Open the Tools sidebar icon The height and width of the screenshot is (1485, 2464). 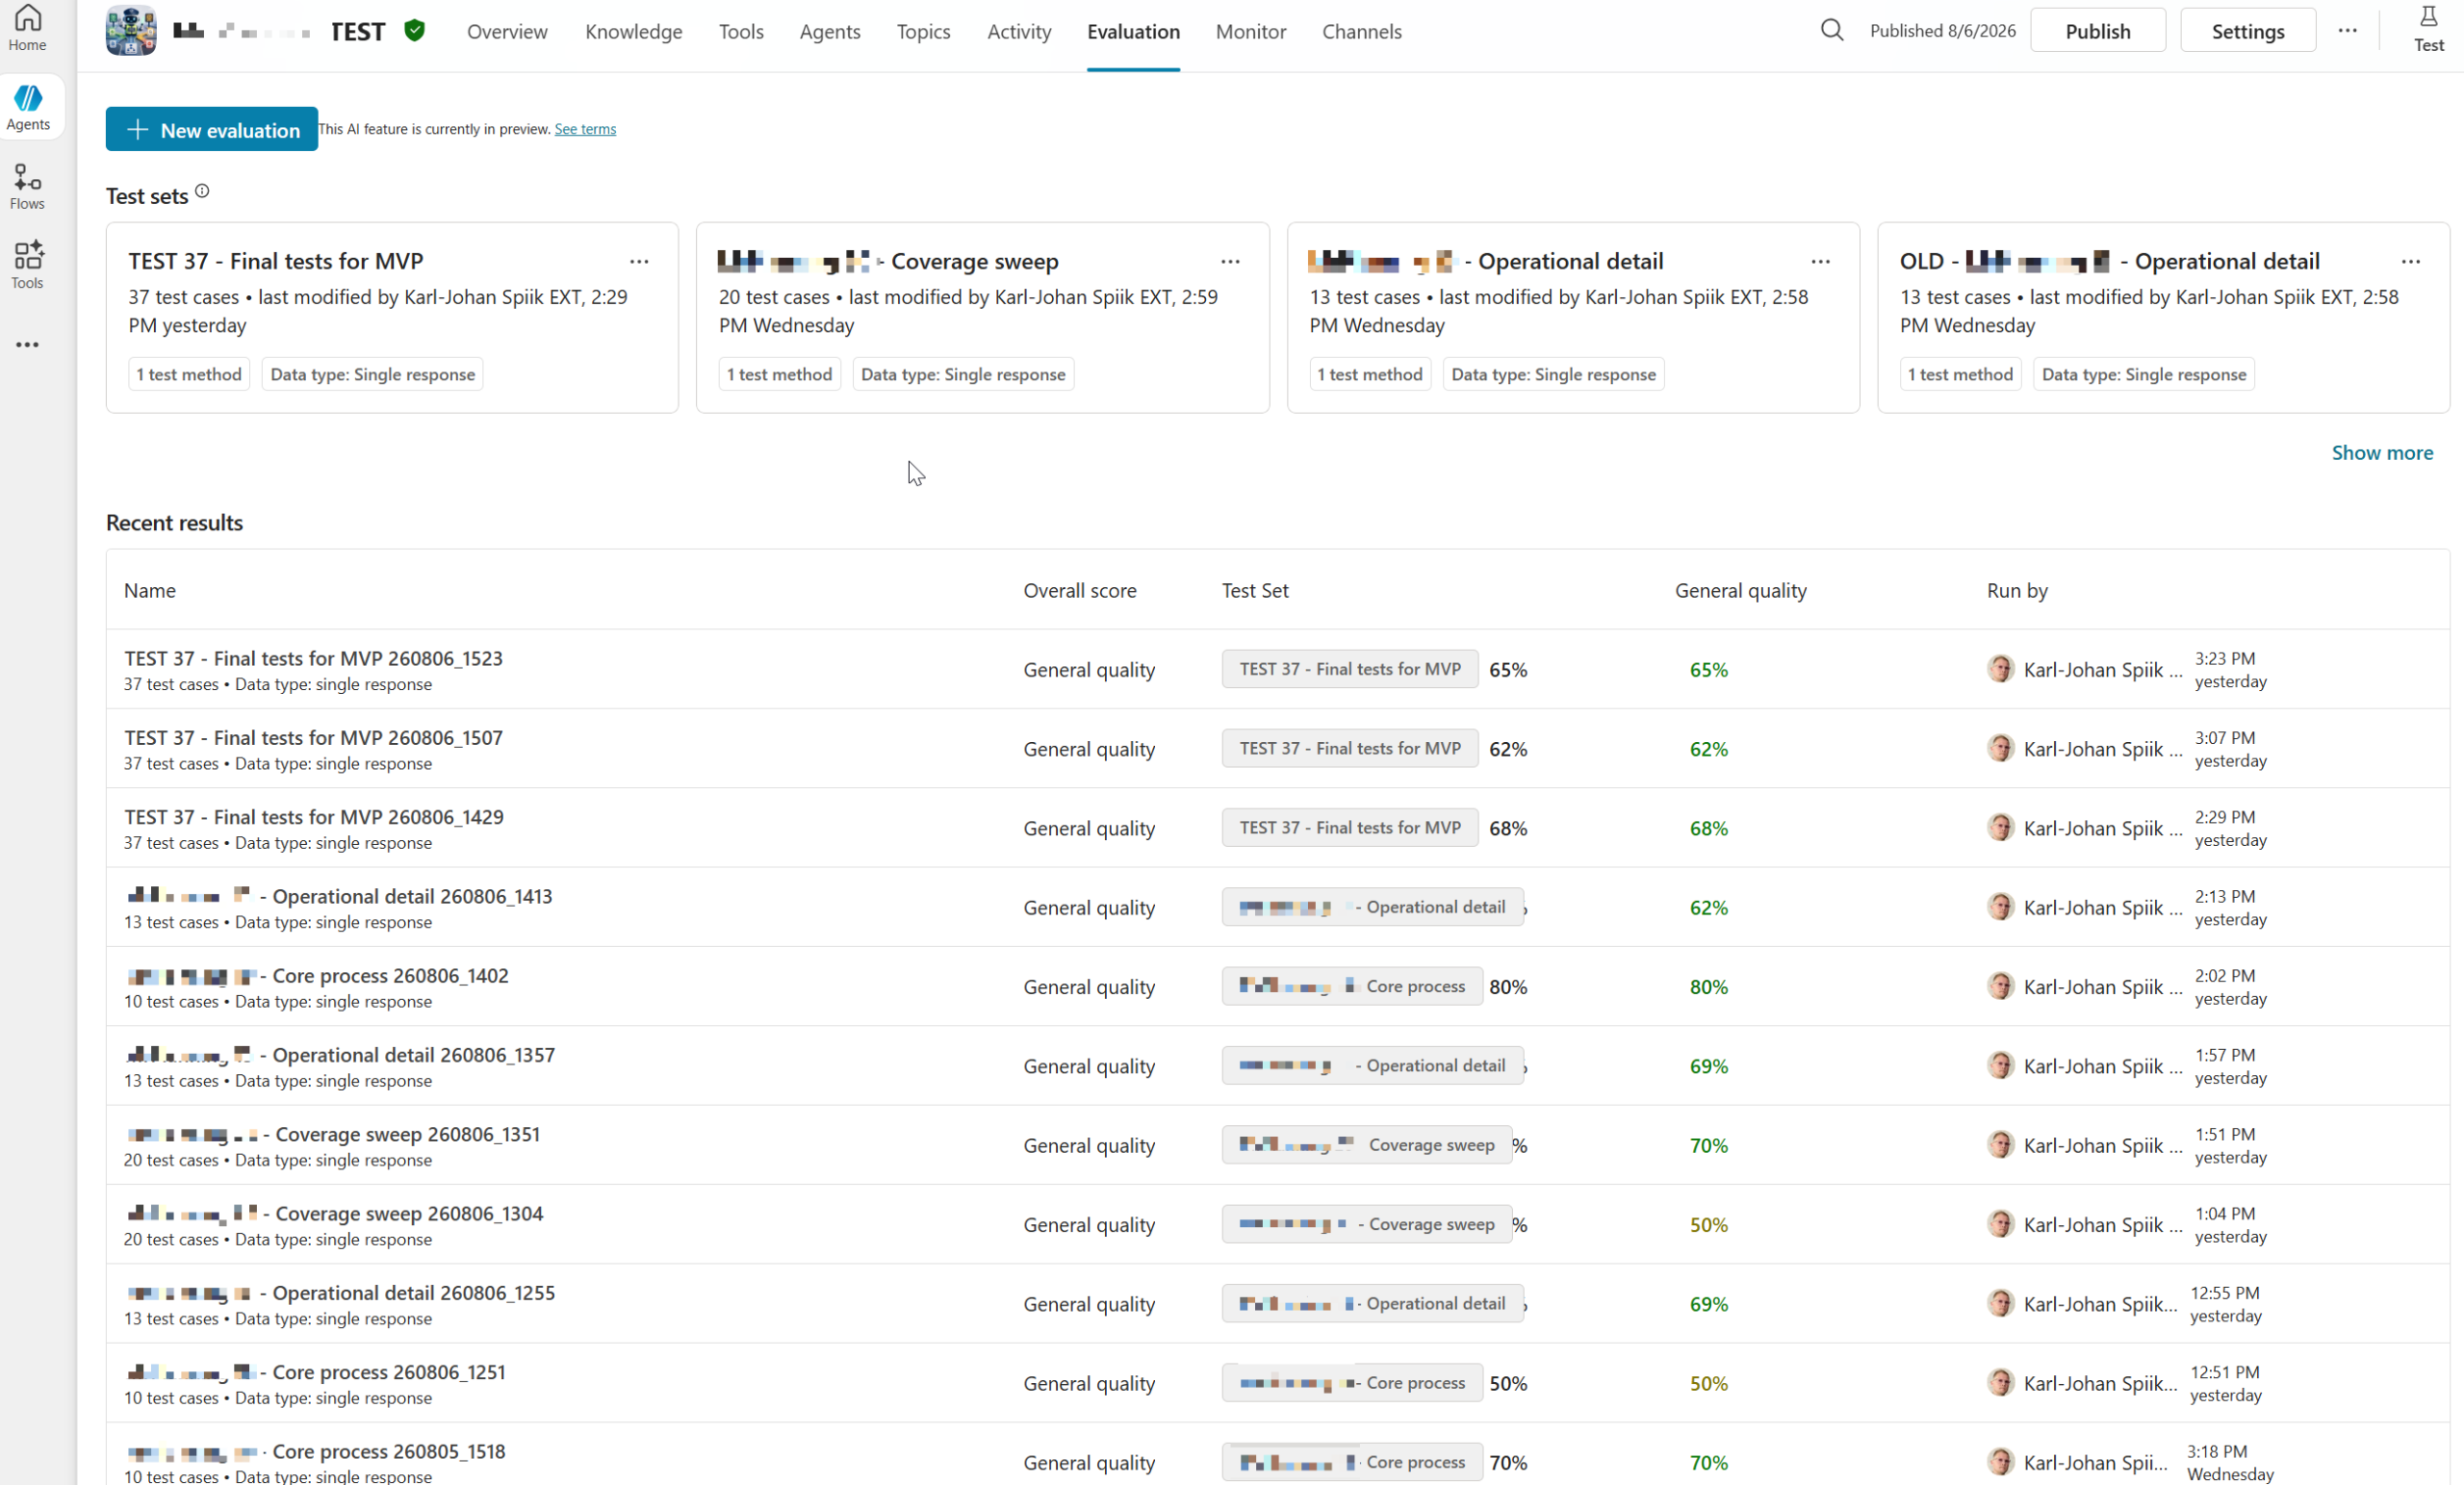[x=27, y=265]
